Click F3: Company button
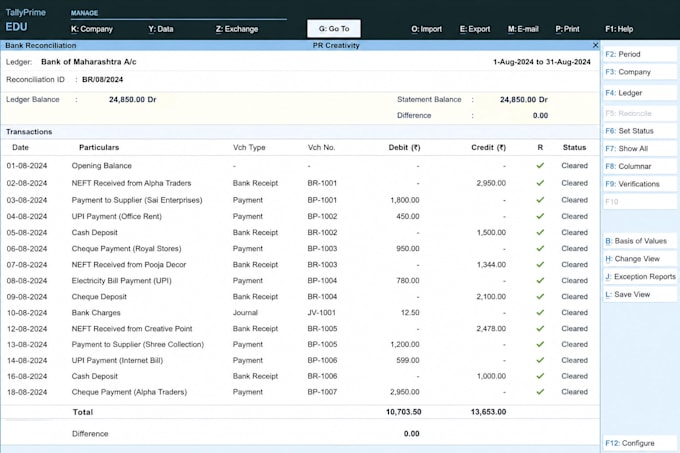This screenshot has height=453, width=680. (x=640, y=72)
